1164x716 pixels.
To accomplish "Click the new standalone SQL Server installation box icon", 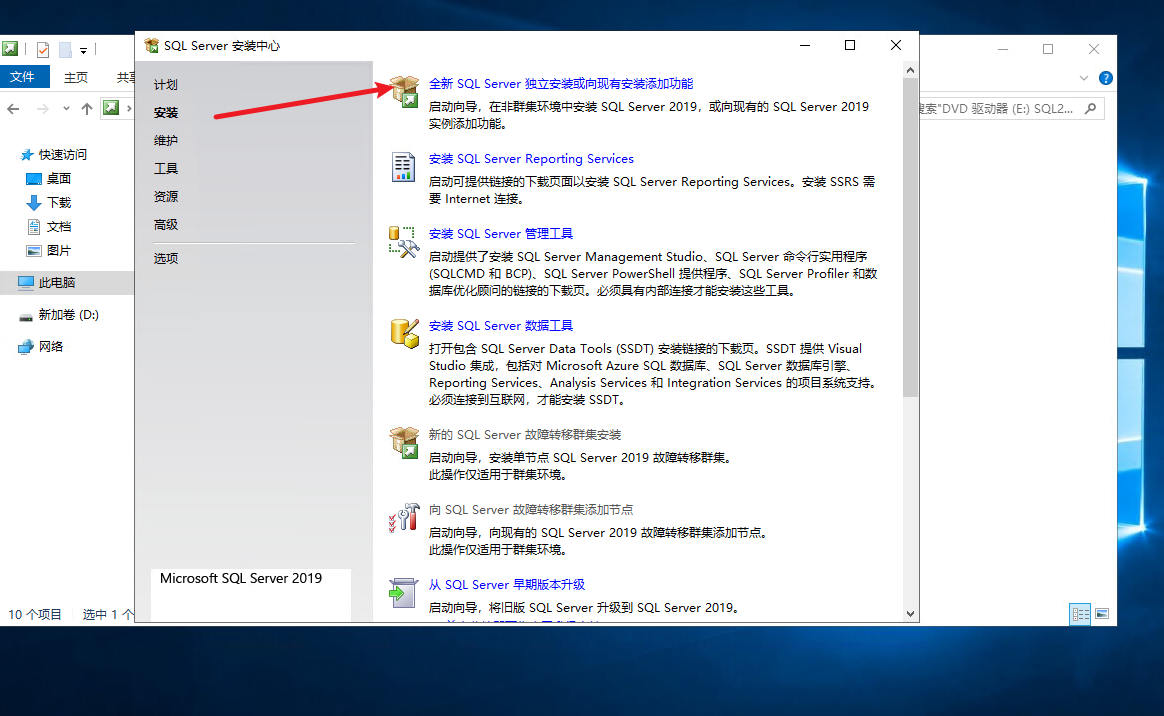I will click(x=404, y=91).
